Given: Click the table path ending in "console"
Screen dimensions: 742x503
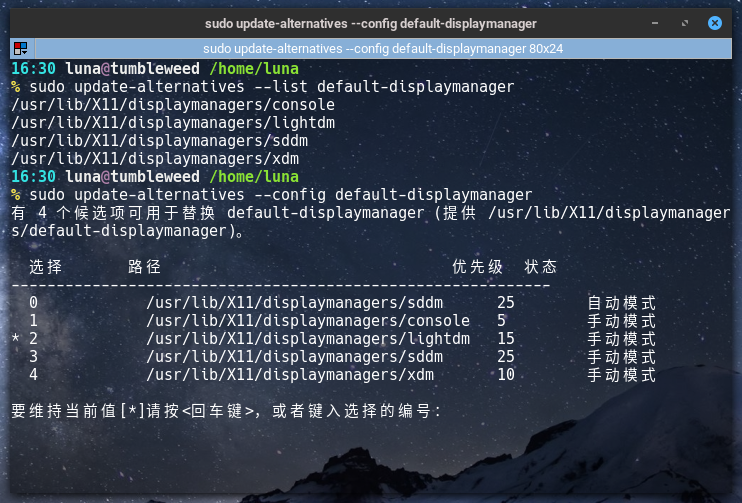Looking at the screenshot, I should point(308,320).
